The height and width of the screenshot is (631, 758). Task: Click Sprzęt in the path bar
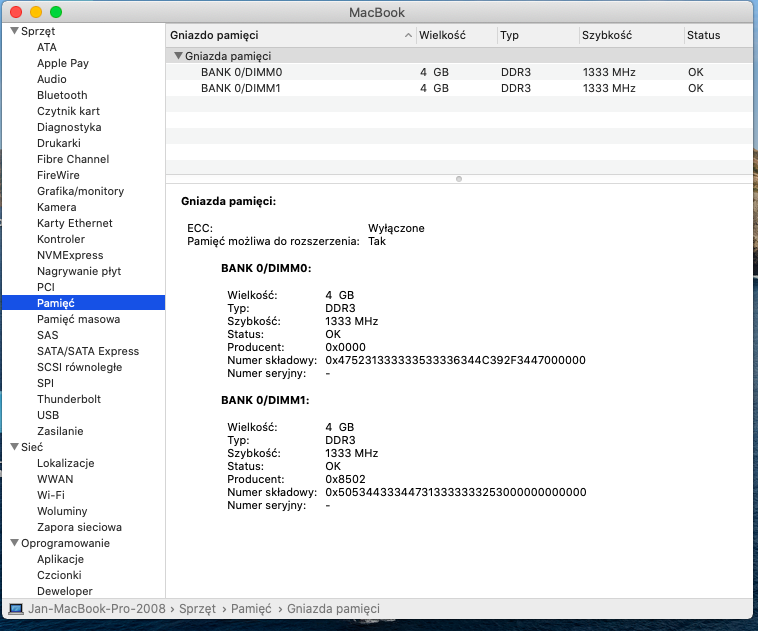click(x=197, y=609)
